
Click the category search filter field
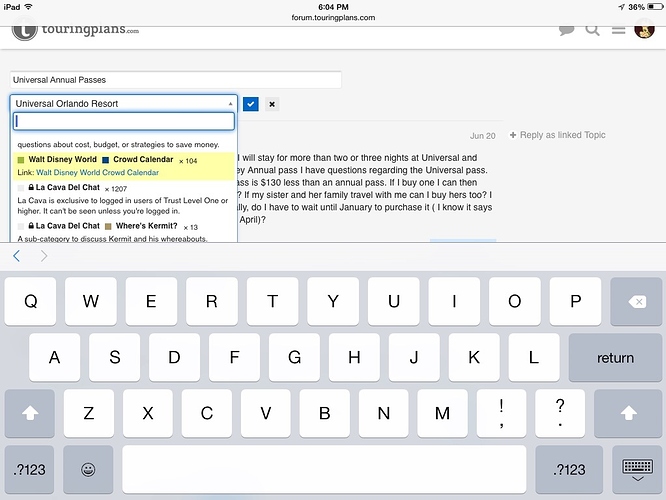tap(124, 121)
